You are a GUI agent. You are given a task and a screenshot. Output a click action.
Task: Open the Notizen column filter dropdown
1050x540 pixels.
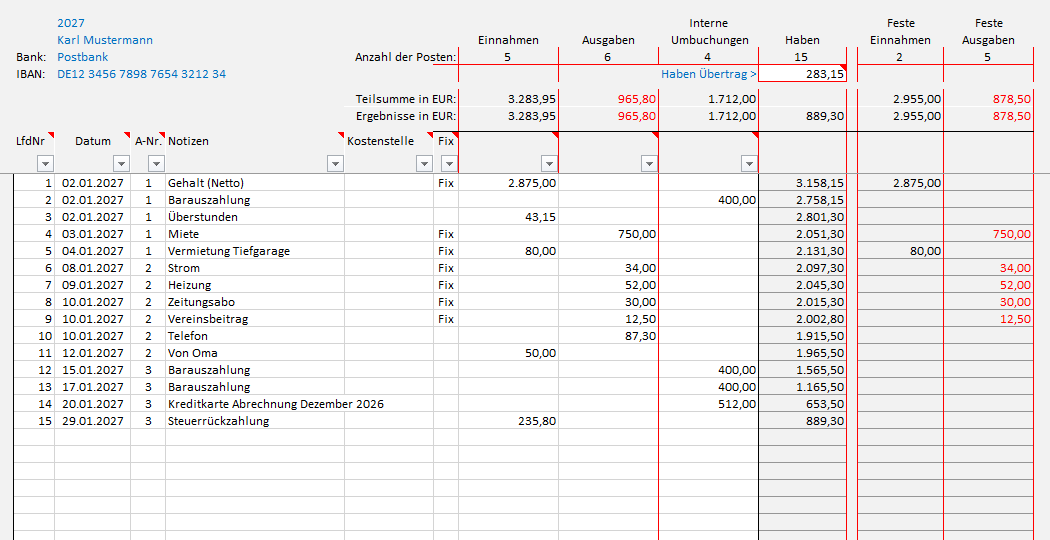coord(334,164)
